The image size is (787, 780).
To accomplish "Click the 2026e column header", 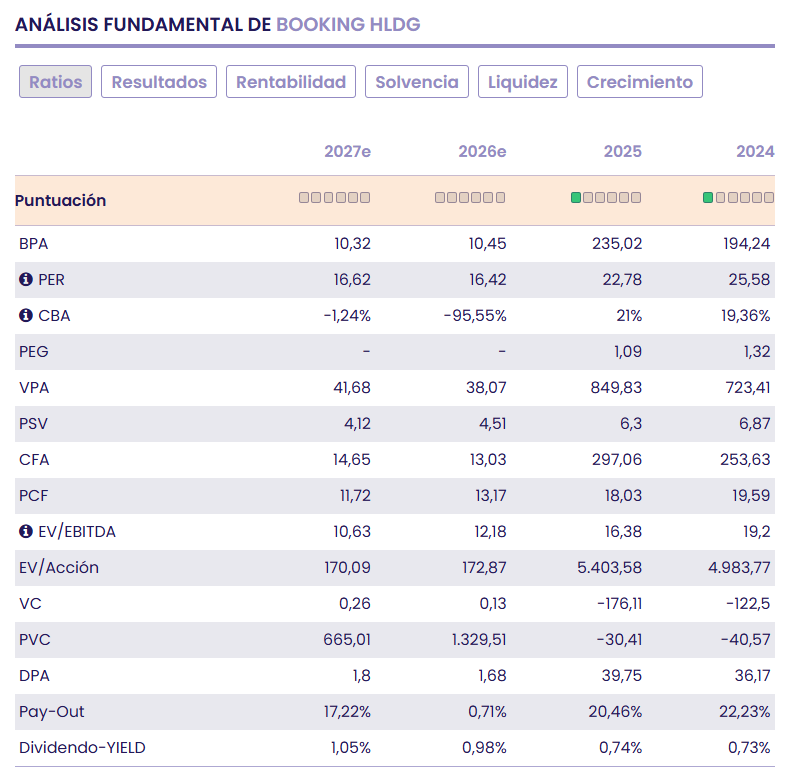I will click(x=482, y=151).
